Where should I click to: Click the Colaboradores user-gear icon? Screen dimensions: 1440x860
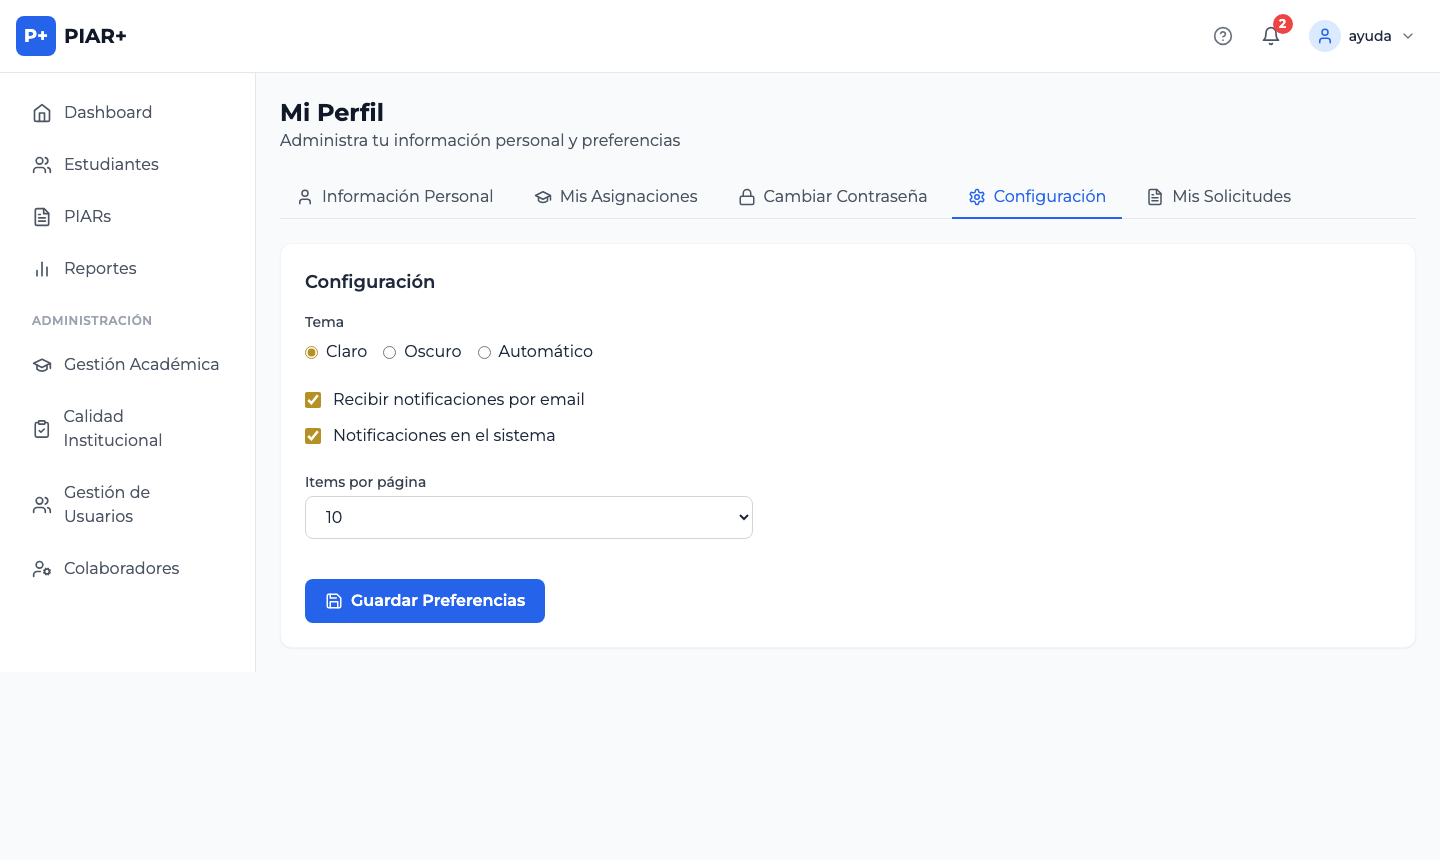(42, 569)
